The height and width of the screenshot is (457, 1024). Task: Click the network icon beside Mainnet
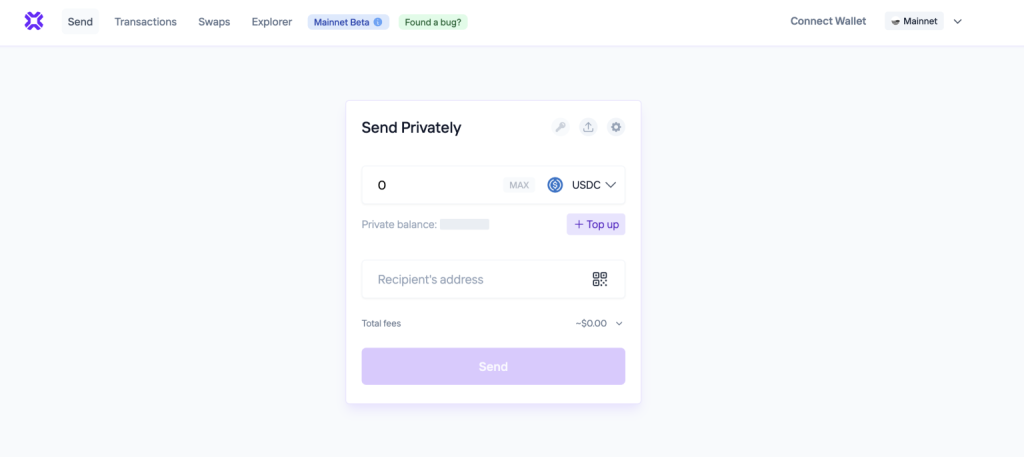tap(896, 21)
